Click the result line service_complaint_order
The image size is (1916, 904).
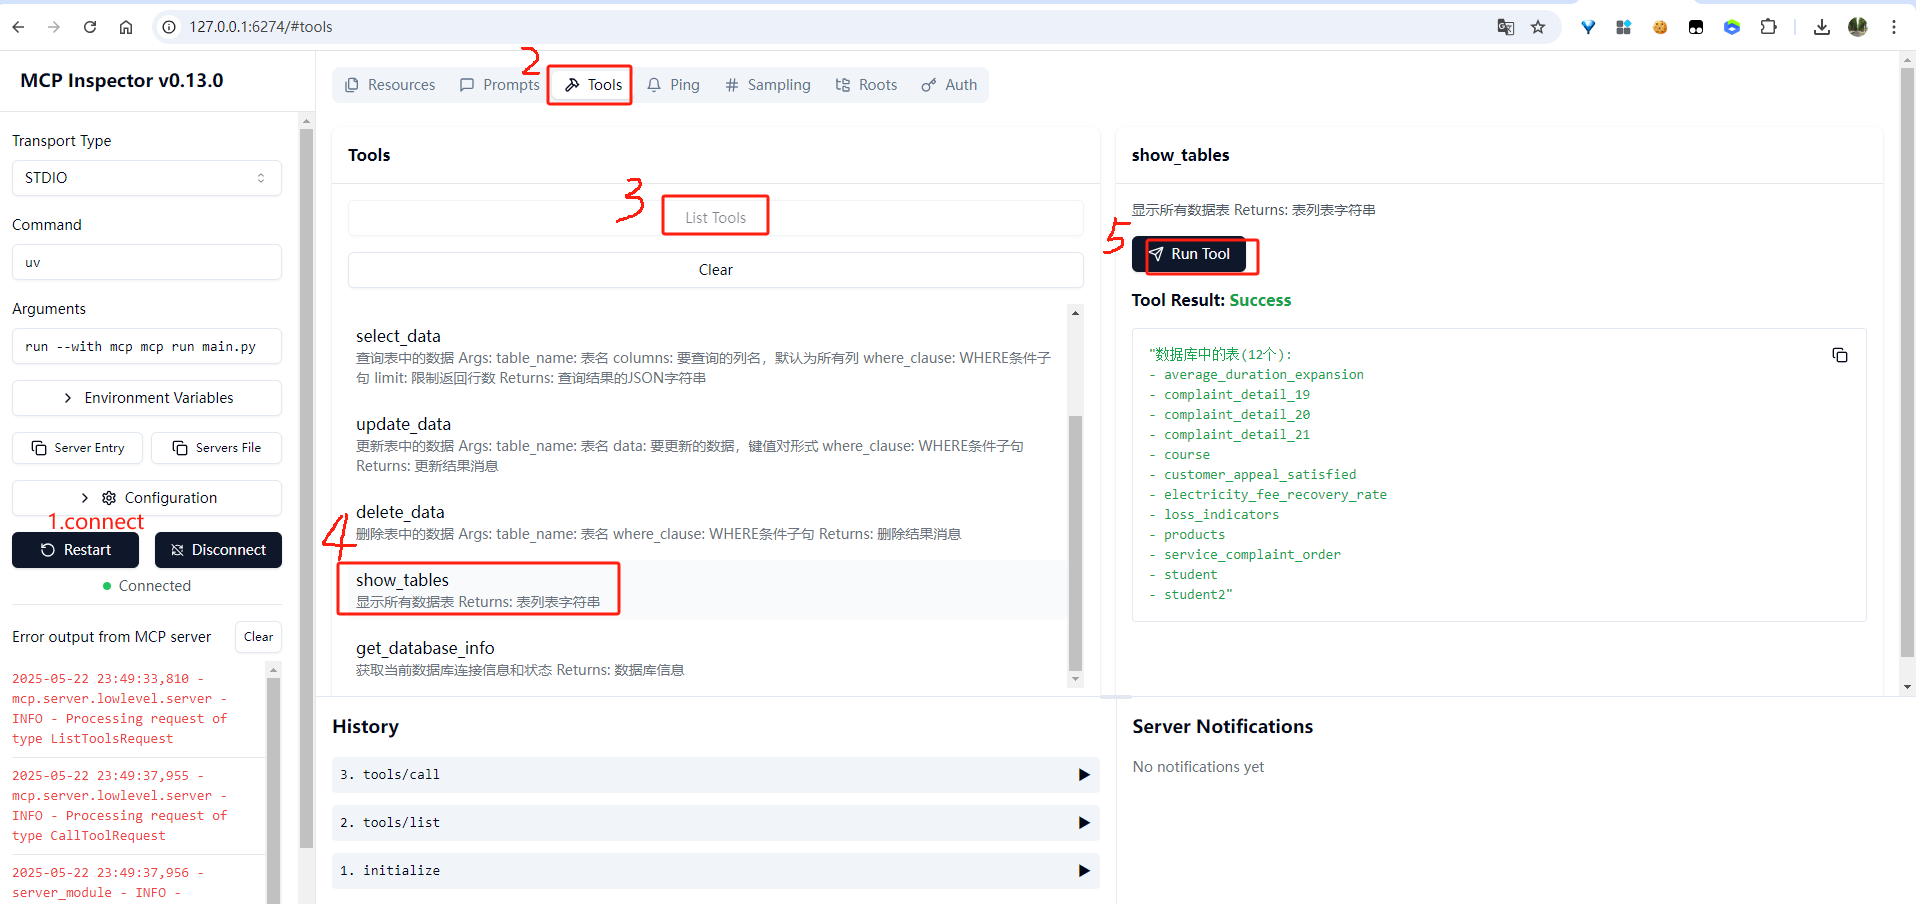pyautogui.click(x=1252, y=555)
